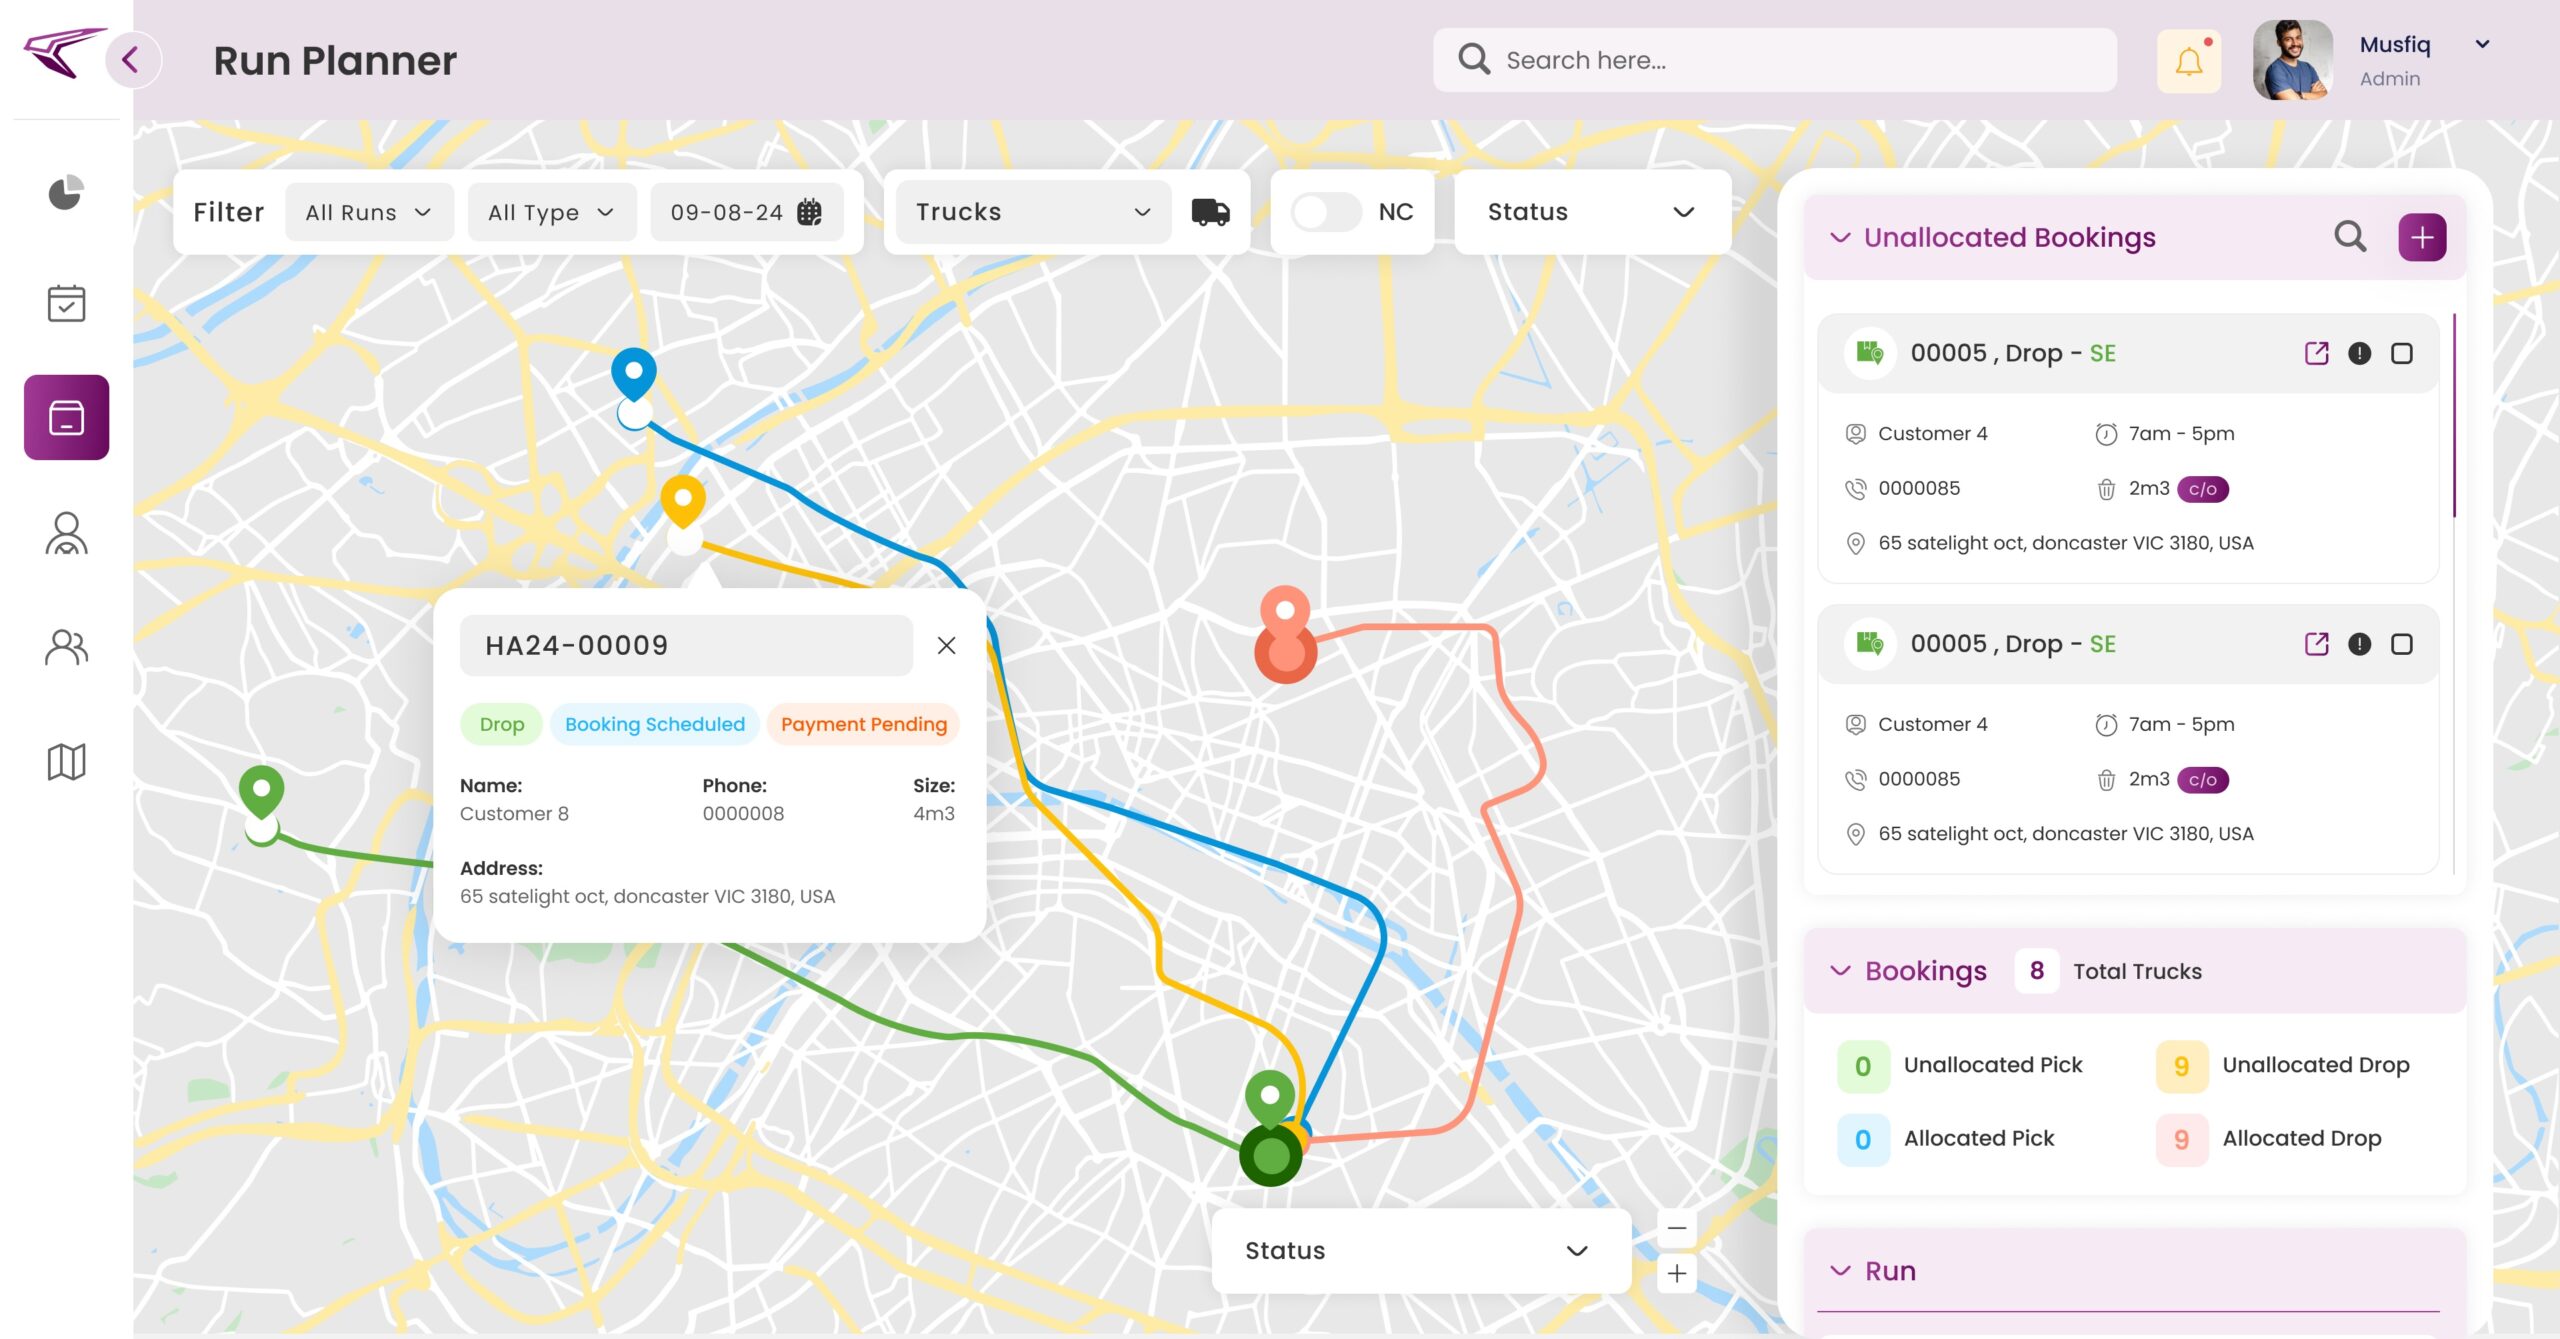Click the blue map pin marker
This screenshot has height=1339, width=2560.
(634, 373)
